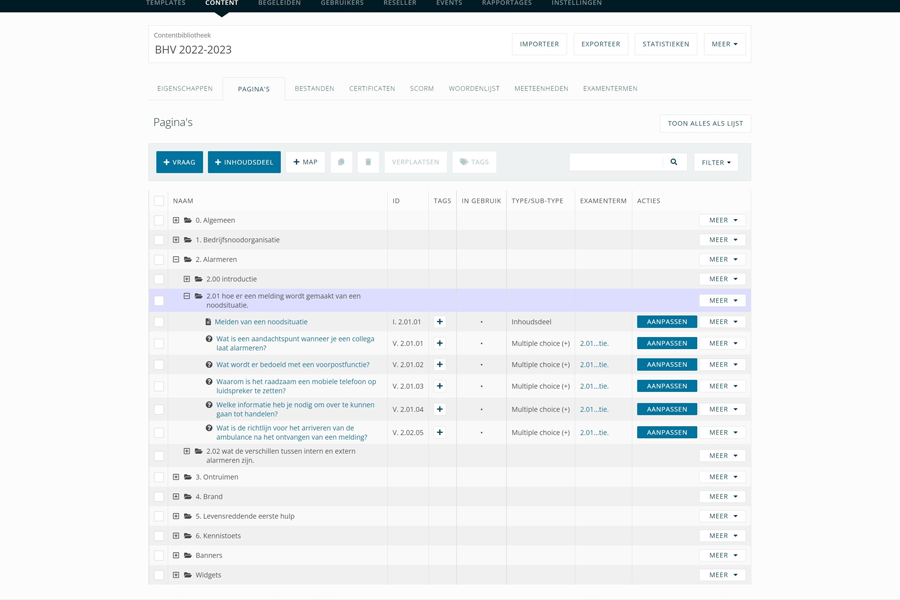900x600 pixels.
Task: Click folder icon of 1. Bedrijfsnoodorganisatie
Action: pyautogui.click(x=188, y=240)
